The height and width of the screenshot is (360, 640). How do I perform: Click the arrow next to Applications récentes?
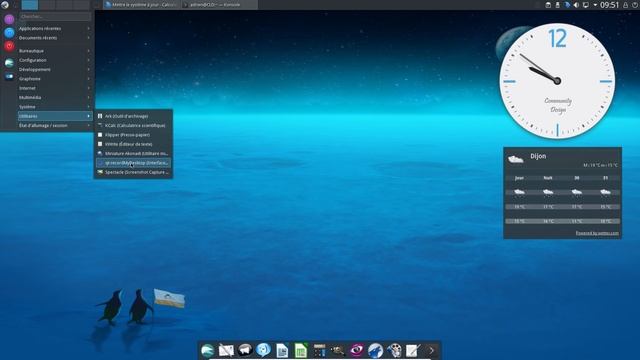(x=89, y=29)
